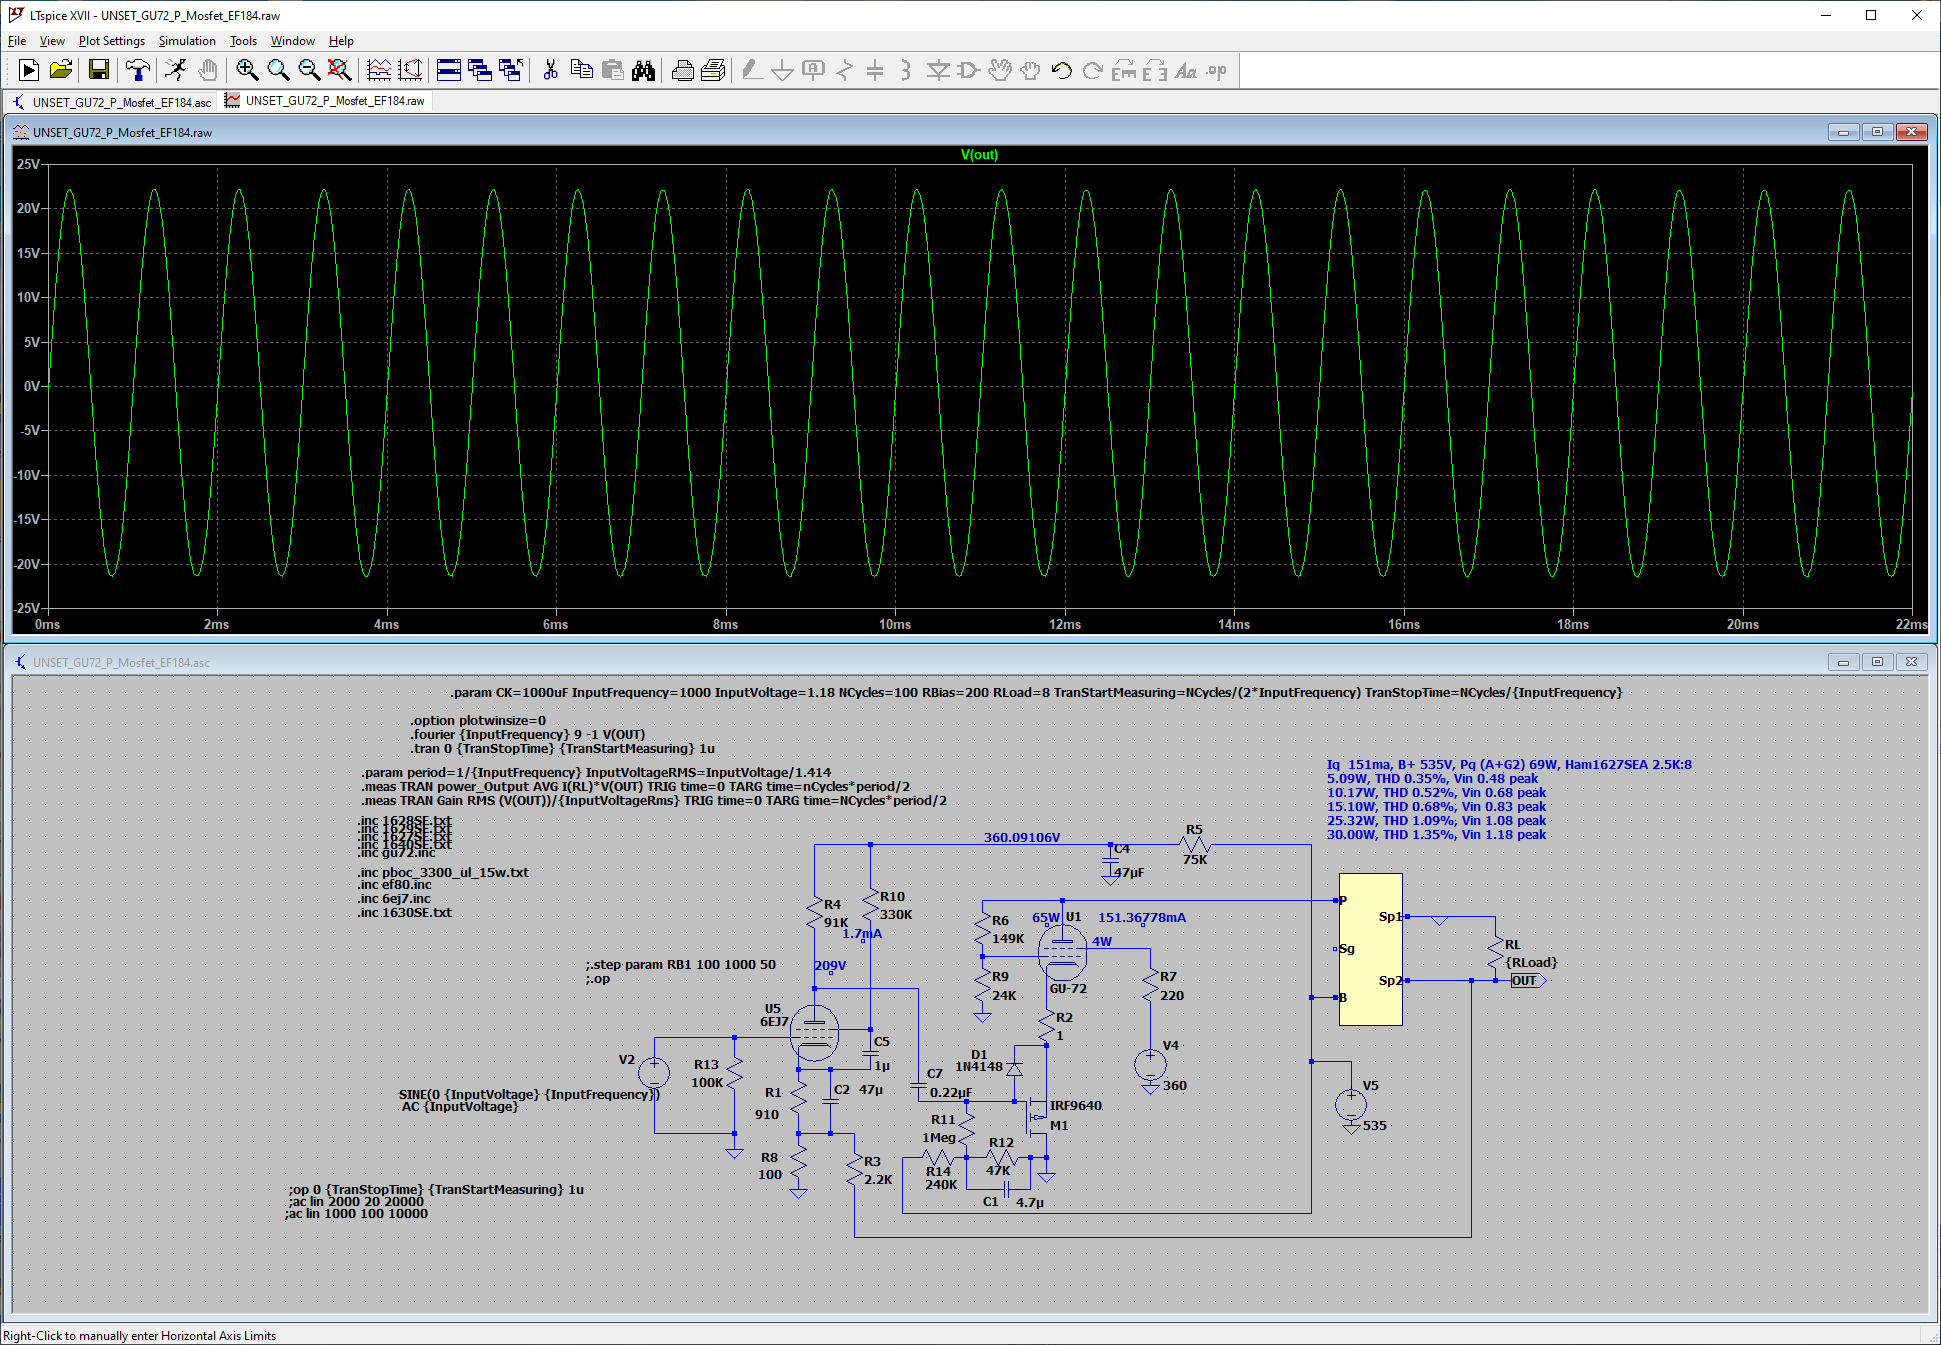This screenshot has width=1941, height=1345.
Task: Click the Pick Visible Traces icon
Action: click(x=410, y=70)
